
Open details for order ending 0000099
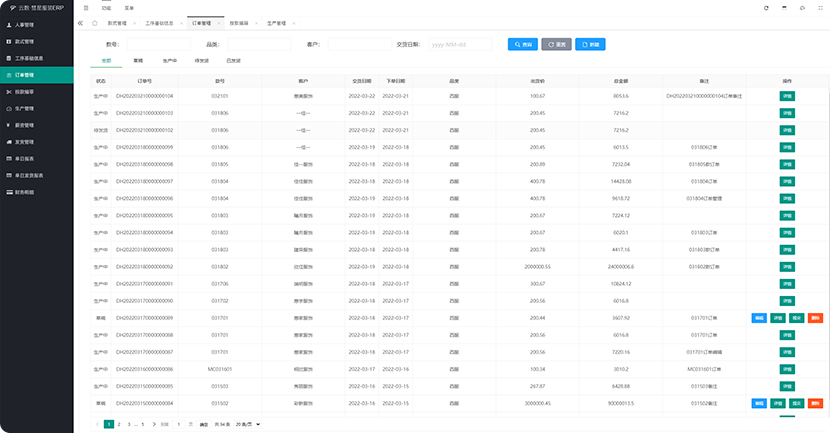787,147
